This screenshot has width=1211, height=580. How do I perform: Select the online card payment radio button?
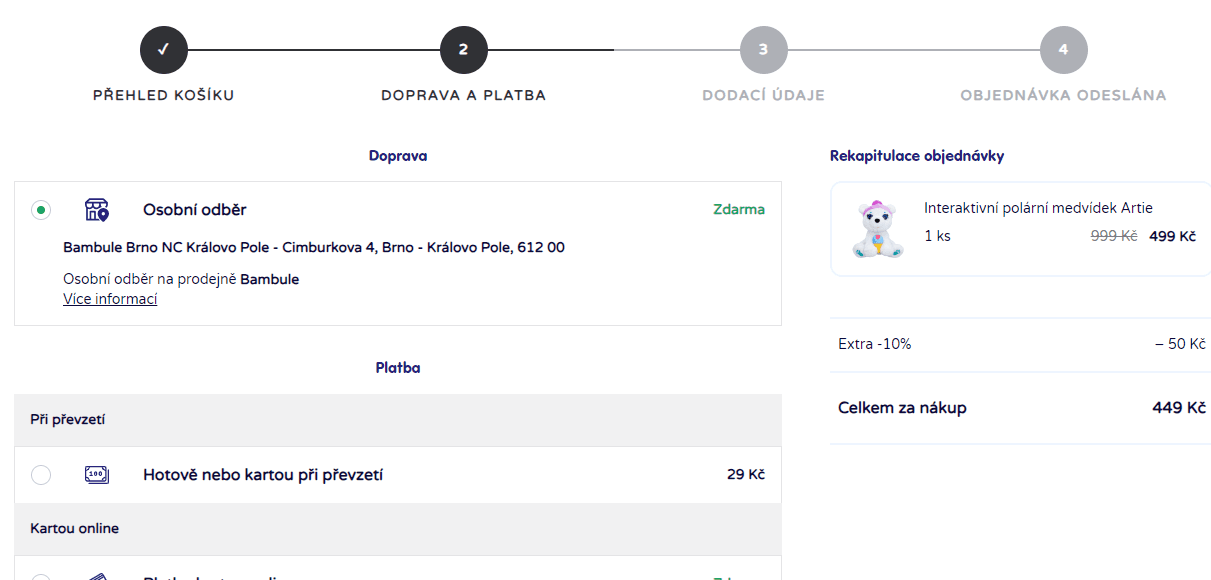pos(41,577)
